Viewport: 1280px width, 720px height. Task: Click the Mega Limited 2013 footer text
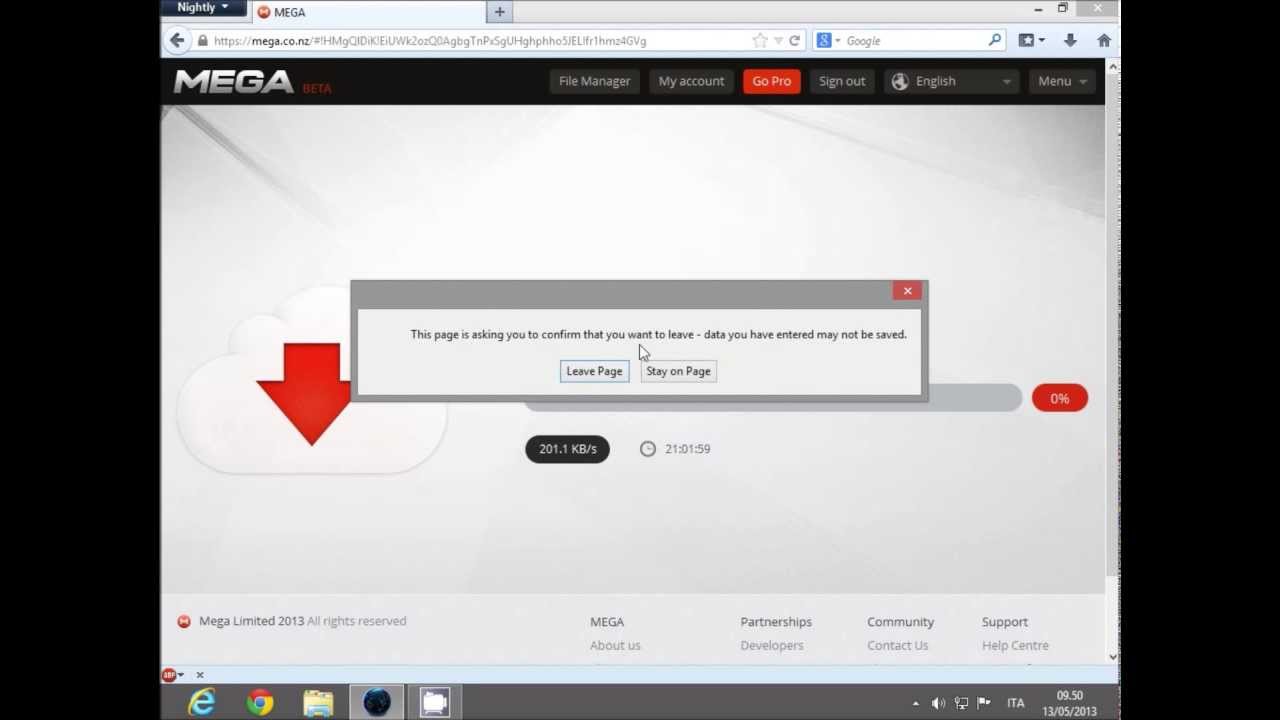click(x=251, y=621)
